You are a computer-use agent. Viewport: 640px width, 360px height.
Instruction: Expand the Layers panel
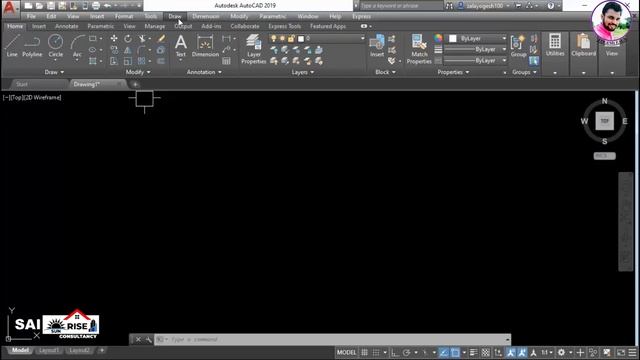302,72
